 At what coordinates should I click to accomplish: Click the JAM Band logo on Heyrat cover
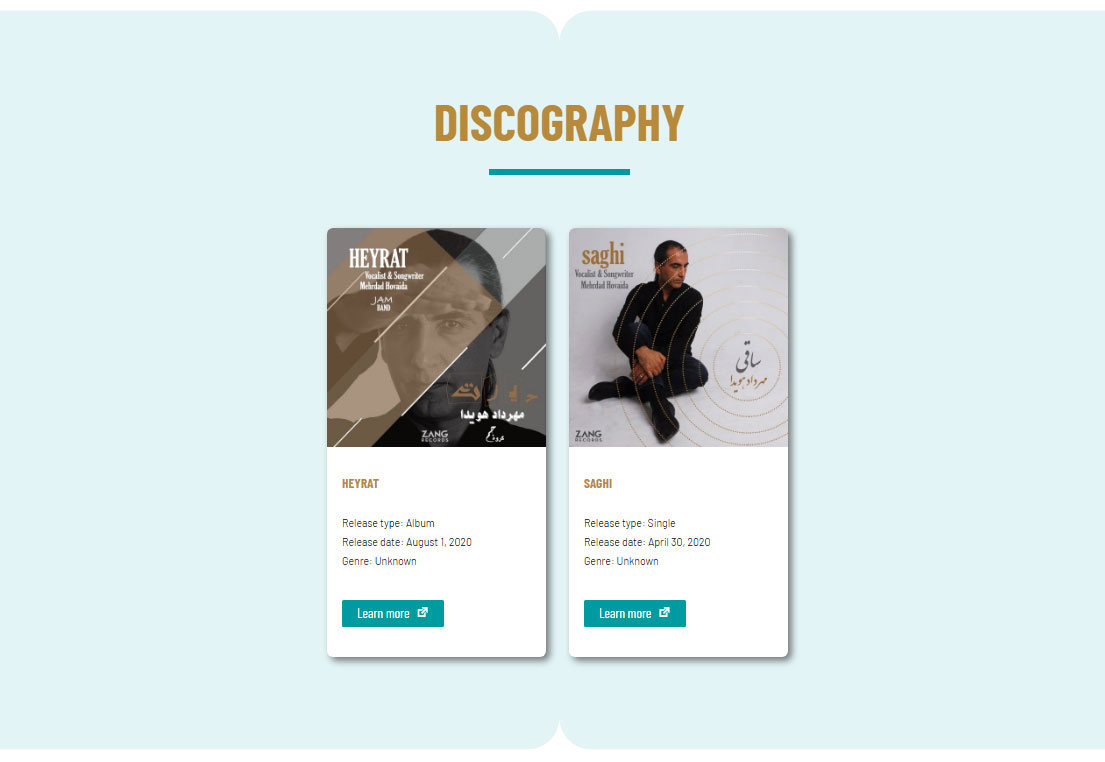pos(383,303)
